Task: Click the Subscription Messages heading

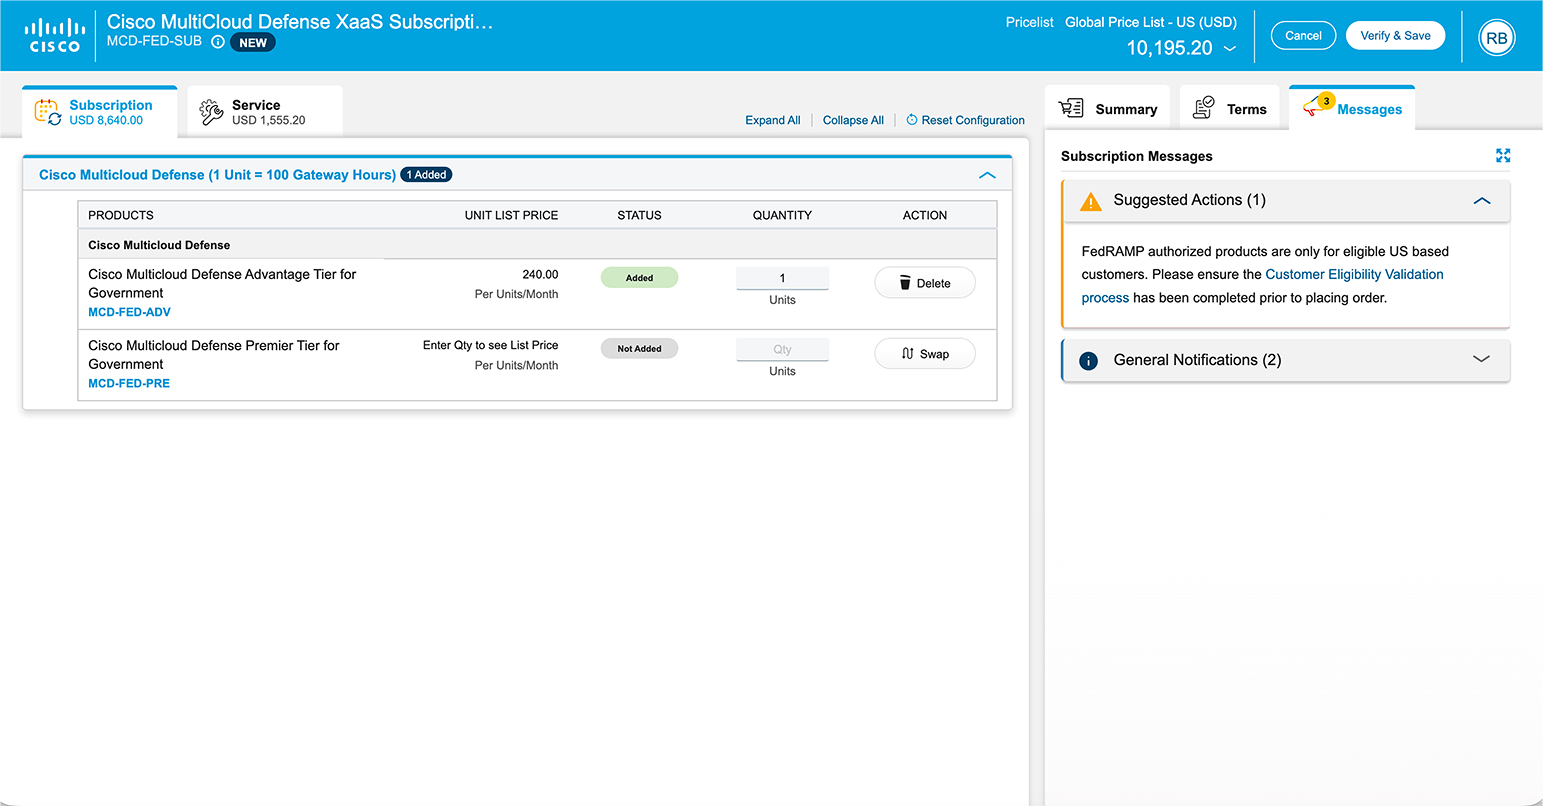Action: 1136,156
